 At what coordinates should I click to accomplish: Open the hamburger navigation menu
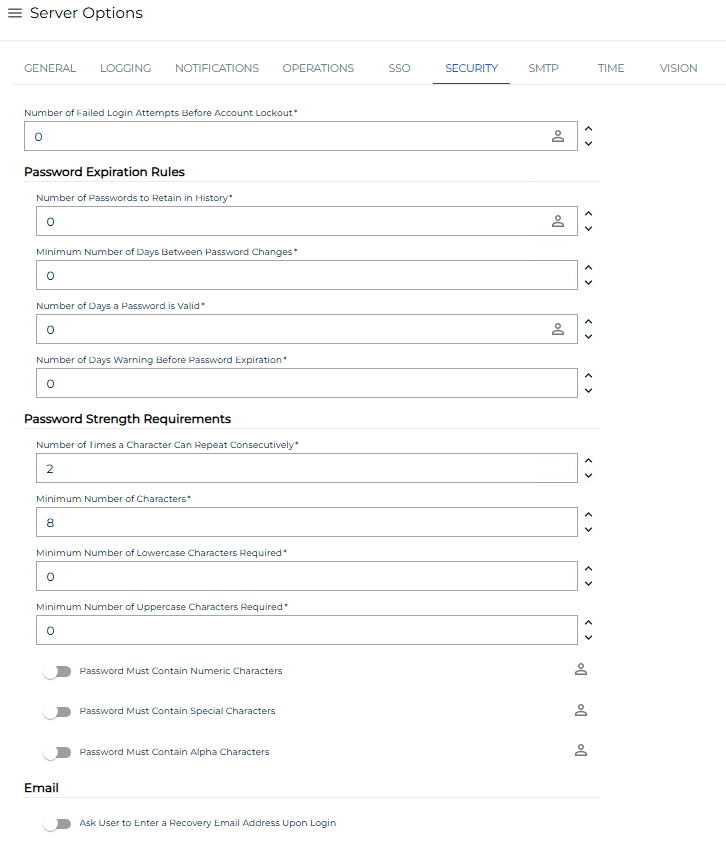pos(15,13)
